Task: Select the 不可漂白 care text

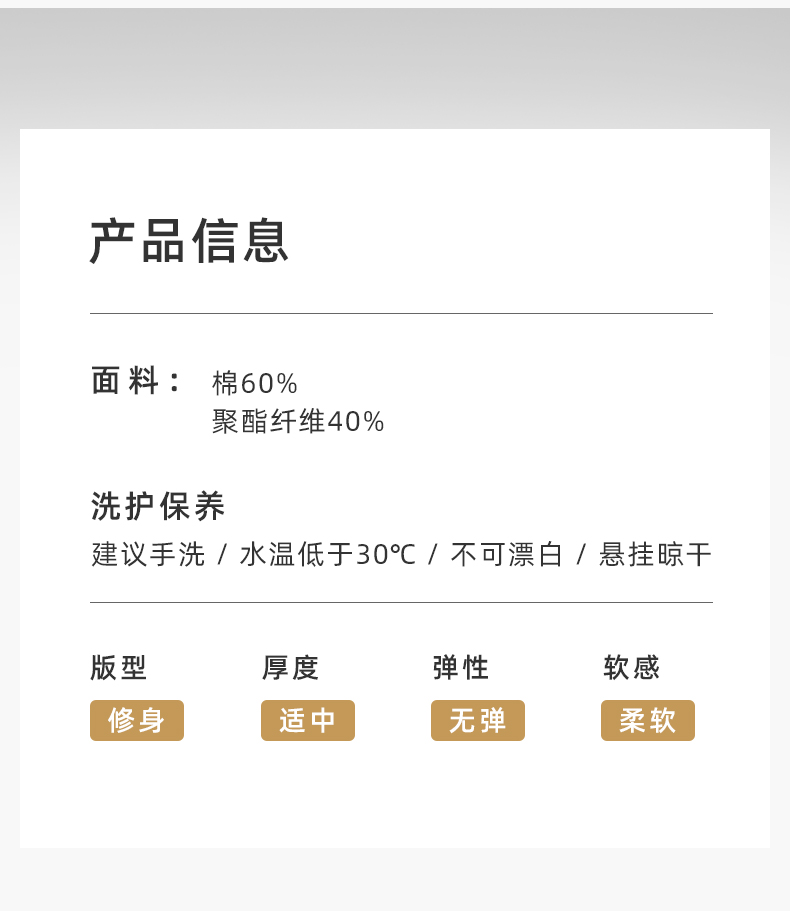Action: click(507, 554)
